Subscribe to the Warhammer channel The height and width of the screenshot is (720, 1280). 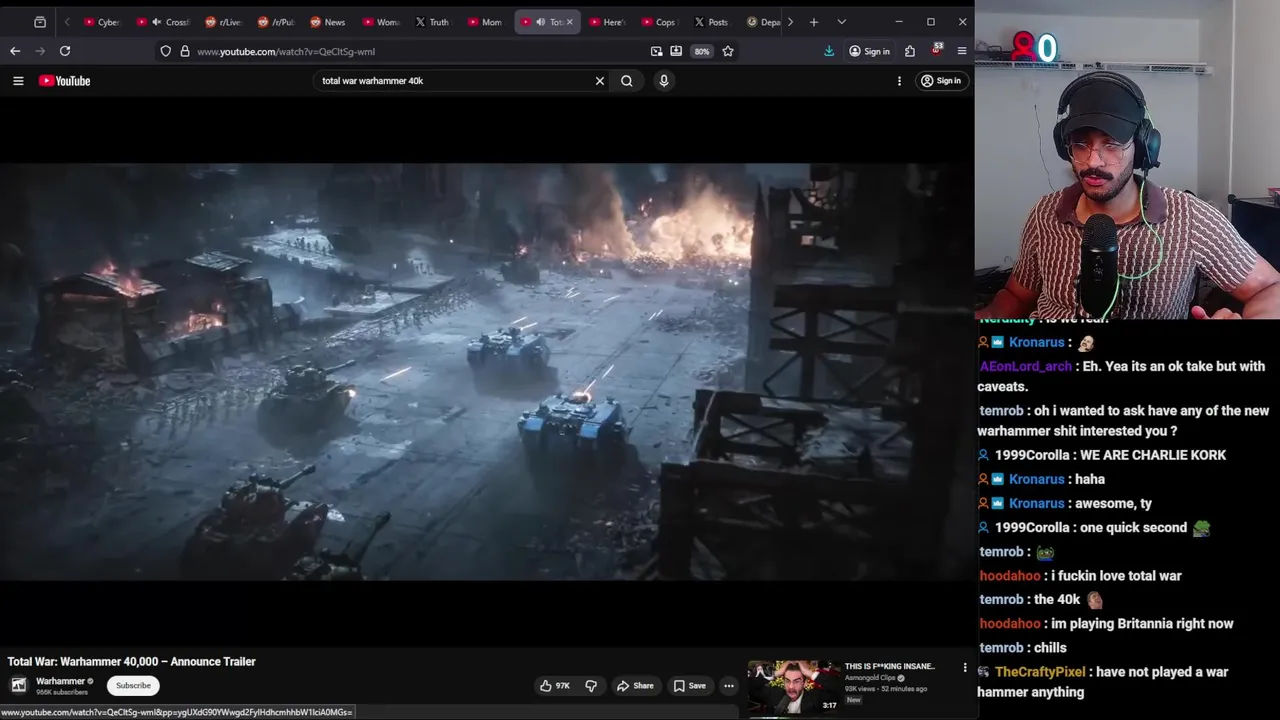133,686
